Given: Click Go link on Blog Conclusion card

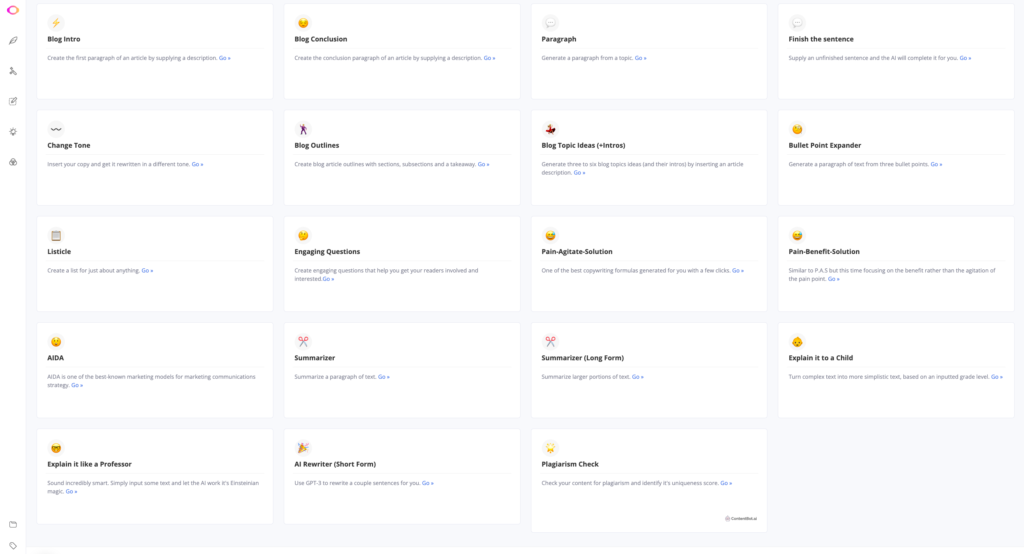Looking at the screenshot, I should (x=489, y=58).
